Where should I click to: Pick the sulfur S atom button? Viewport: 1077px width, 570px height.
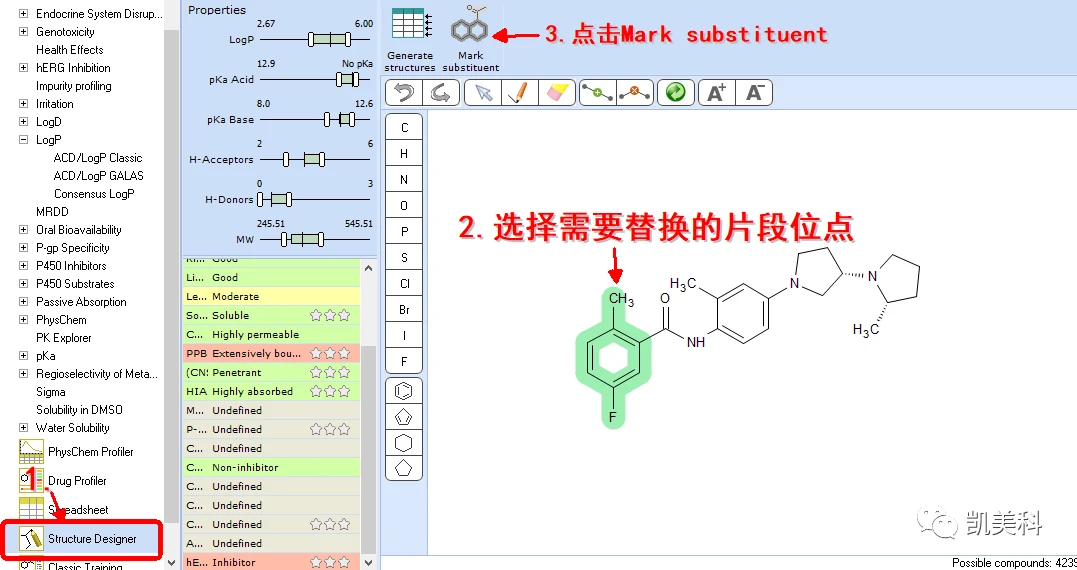404,258
